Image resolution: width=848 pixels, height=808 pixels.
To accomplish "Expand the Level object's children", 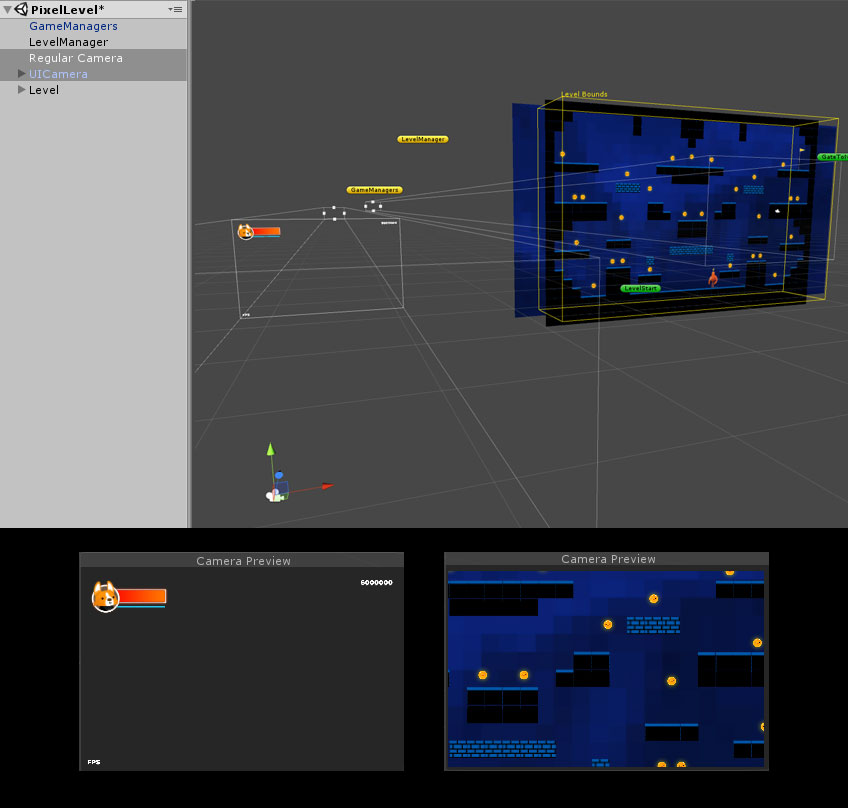I will point(21,90).
